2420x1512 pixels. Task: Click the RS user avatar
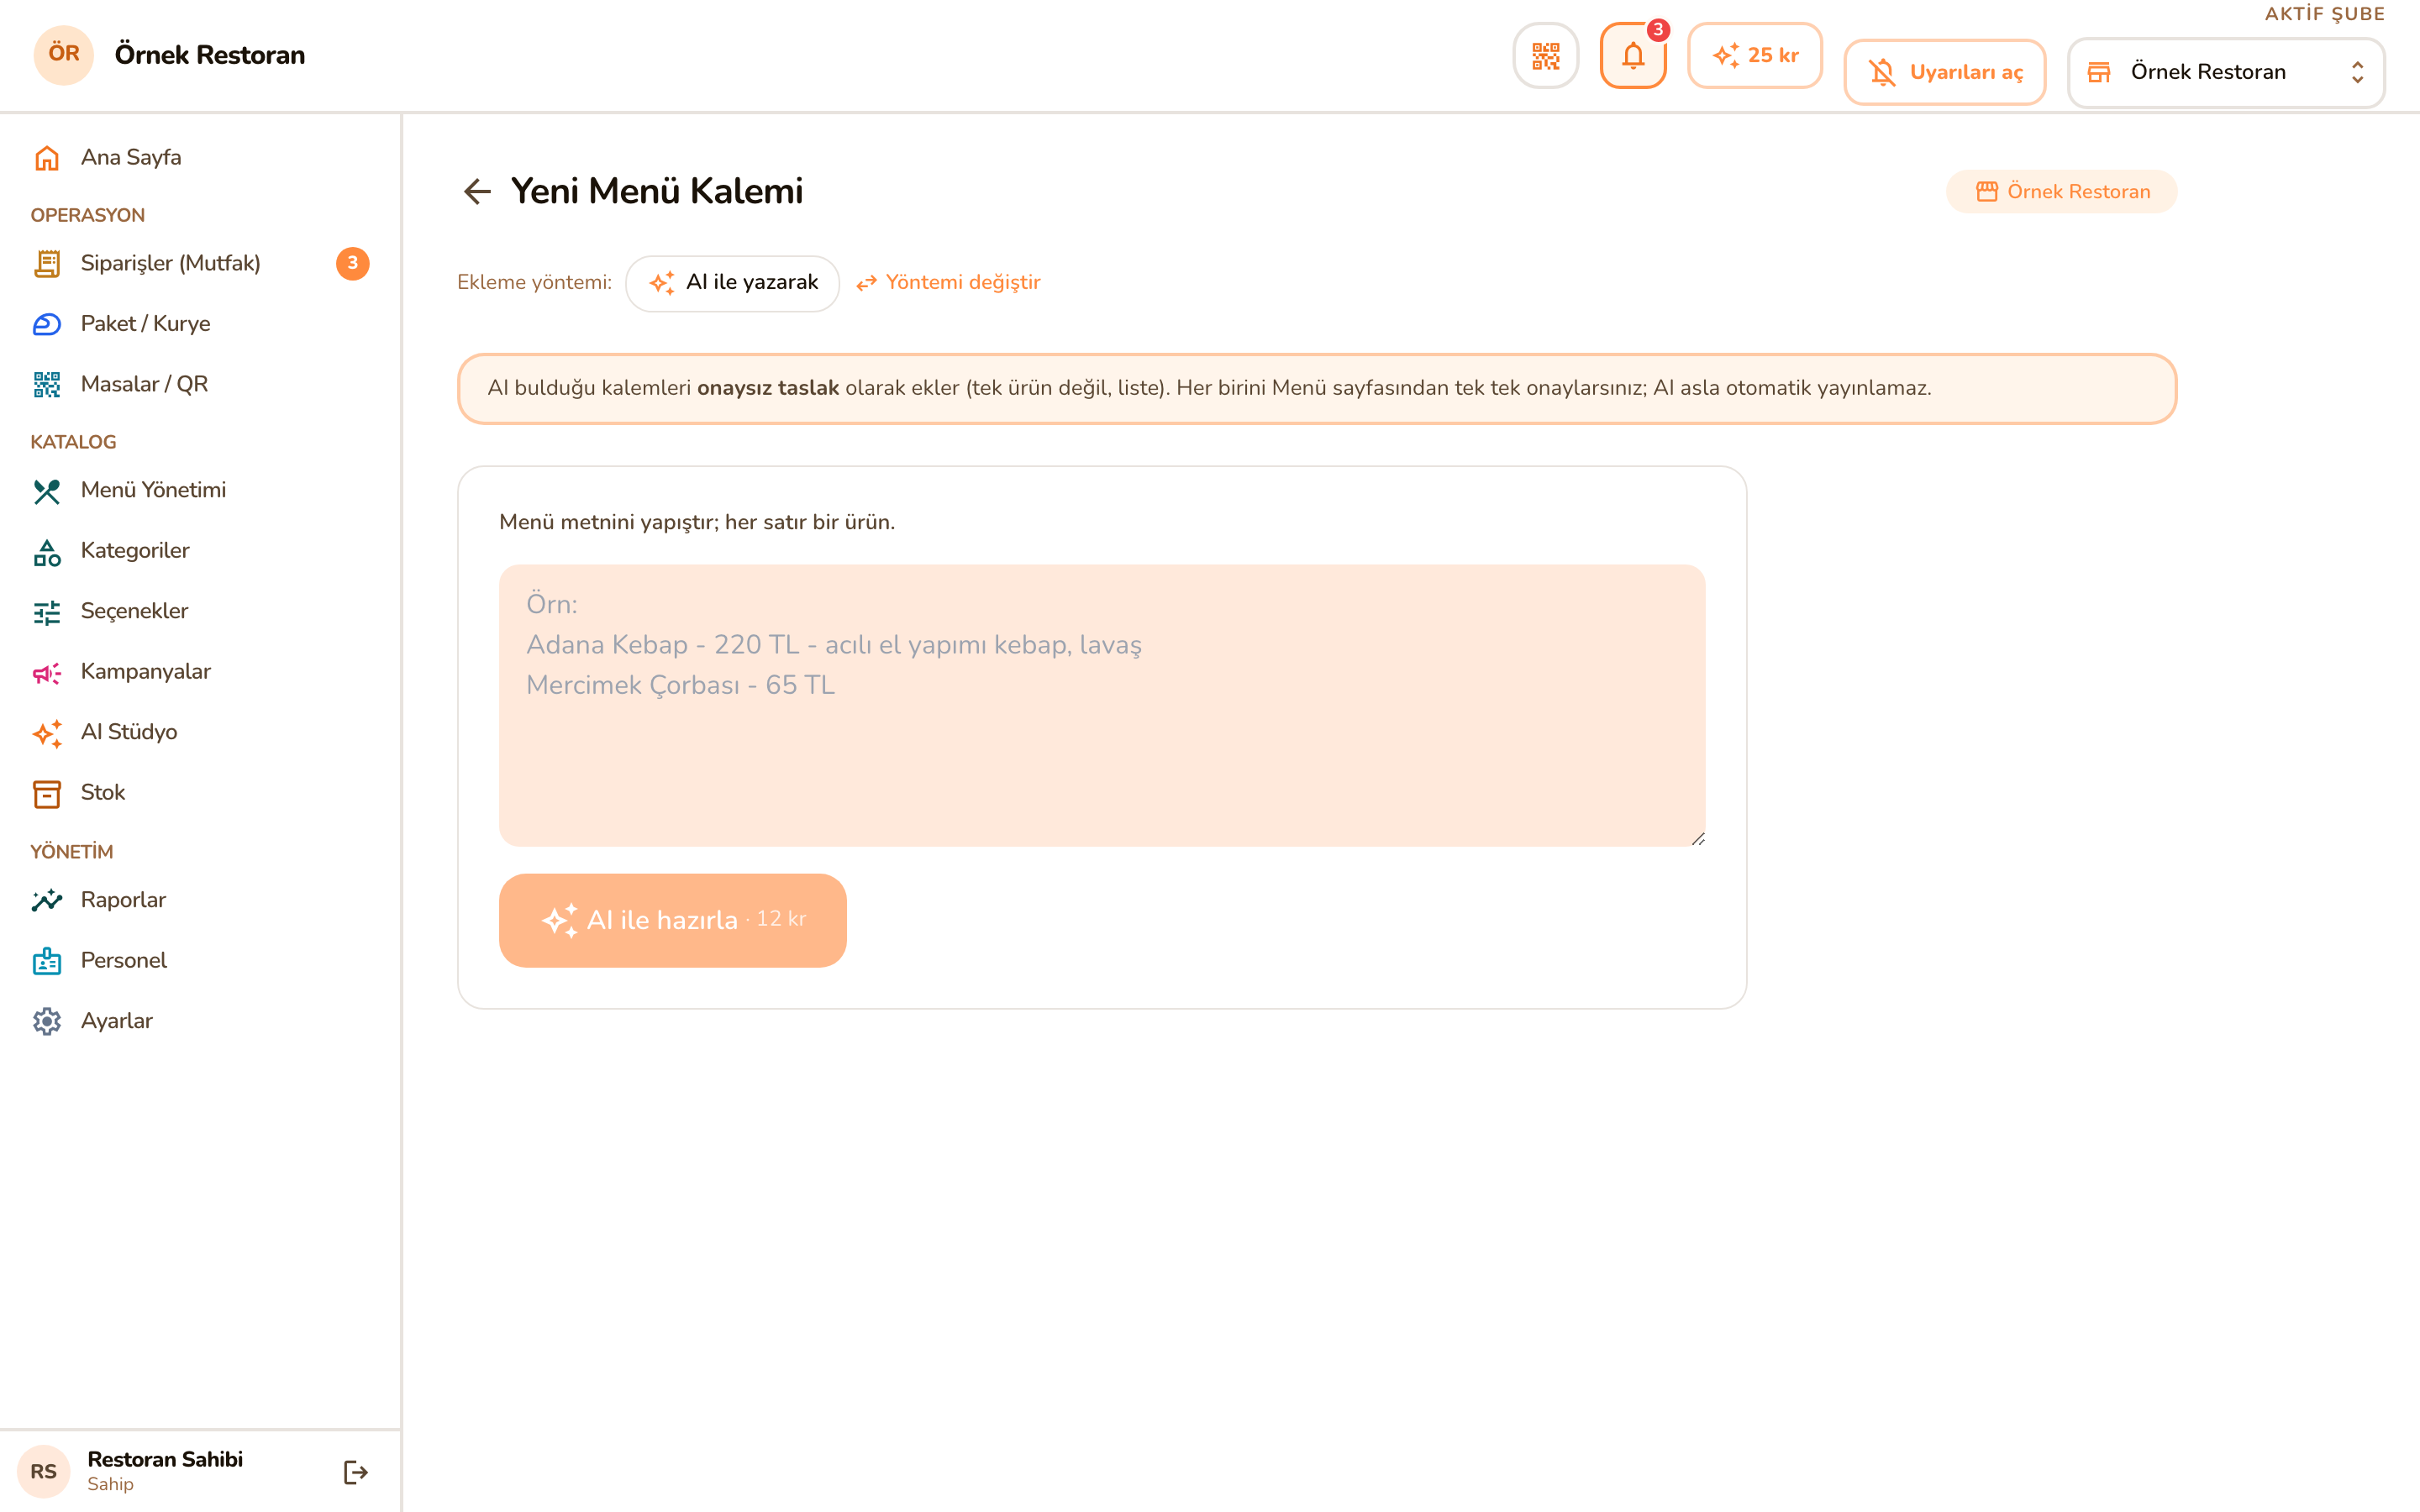point(43,1472)
